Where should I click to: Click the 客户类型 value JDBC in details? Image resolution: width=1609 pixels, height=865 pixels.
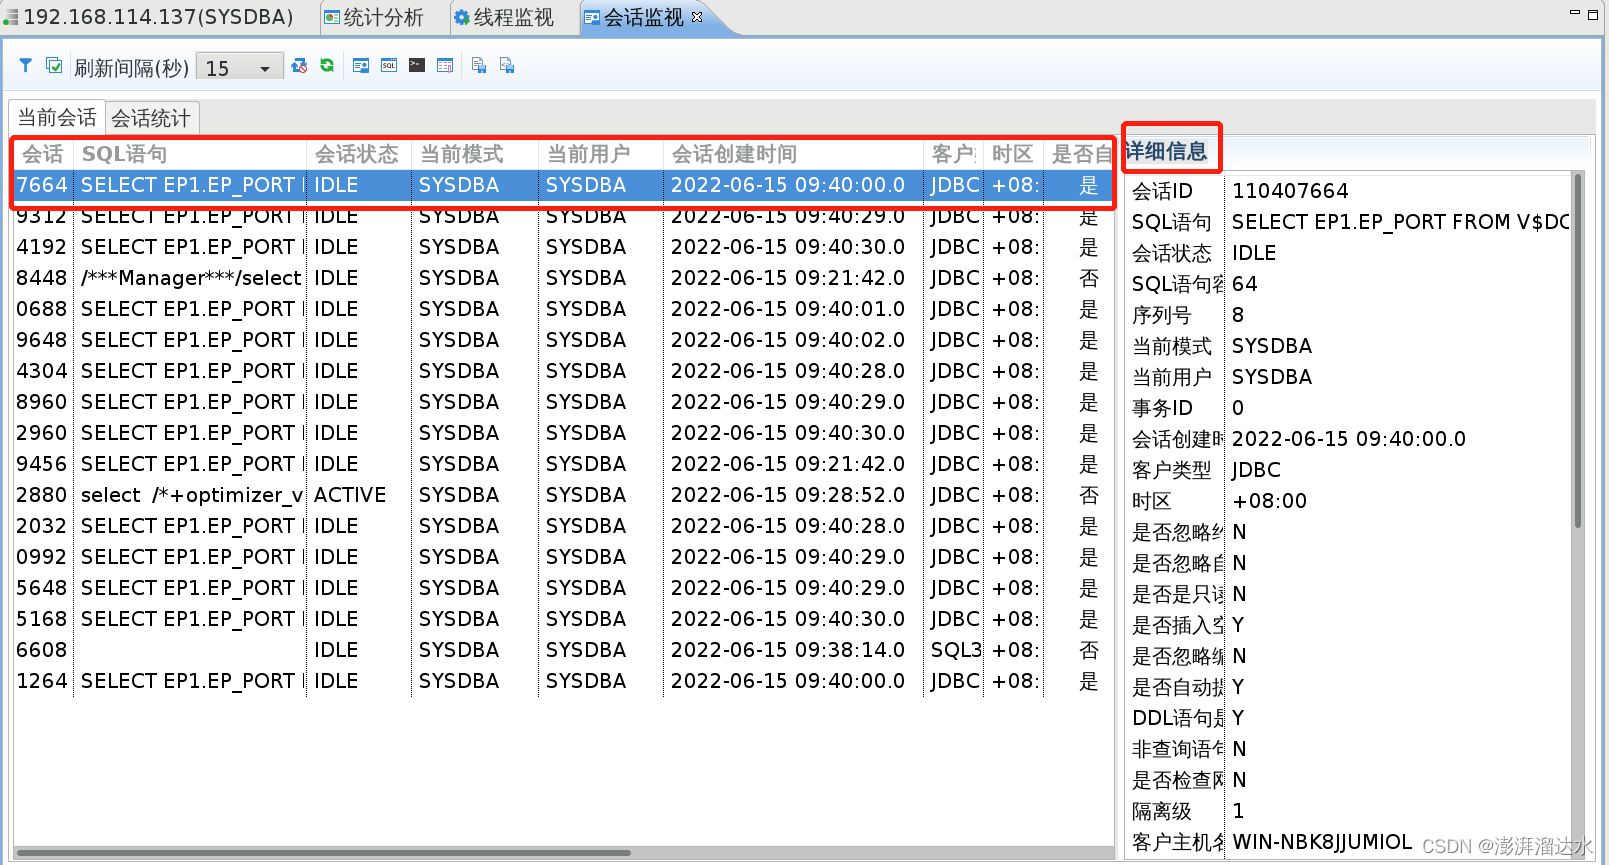[x=1256, y=470]
